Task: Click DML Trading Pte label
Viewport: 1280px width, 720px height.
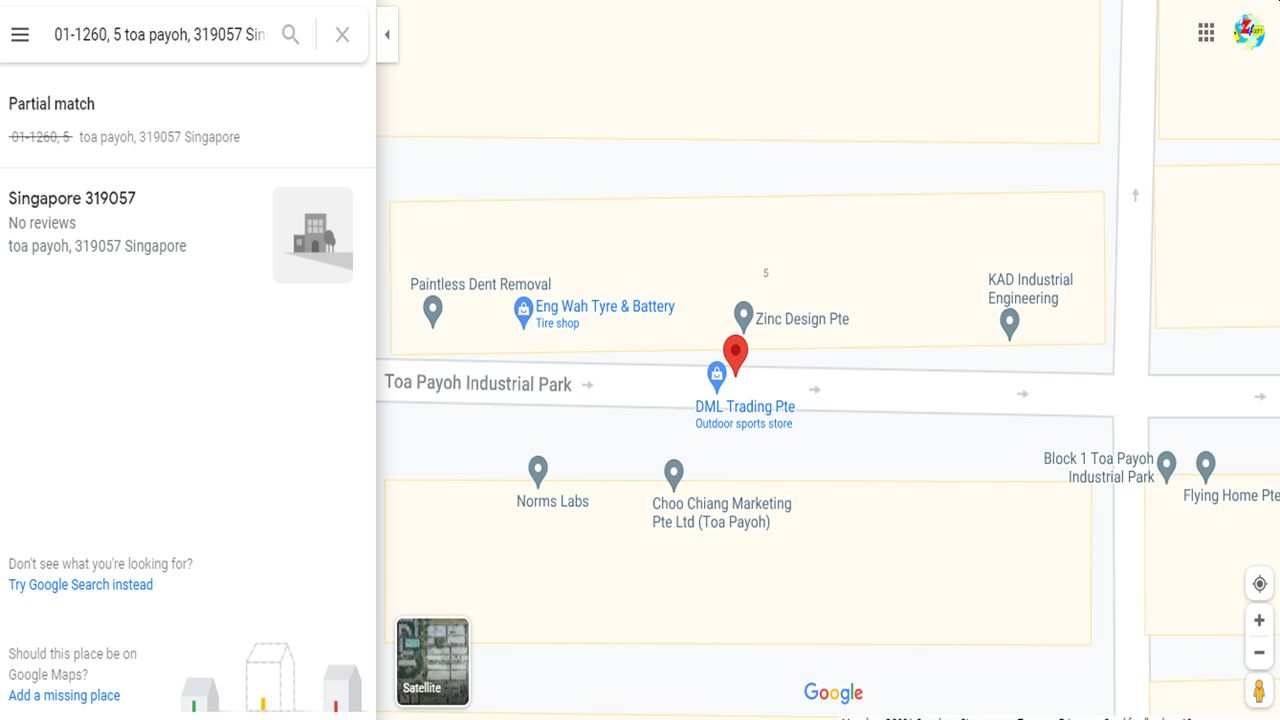Action: 745,407
